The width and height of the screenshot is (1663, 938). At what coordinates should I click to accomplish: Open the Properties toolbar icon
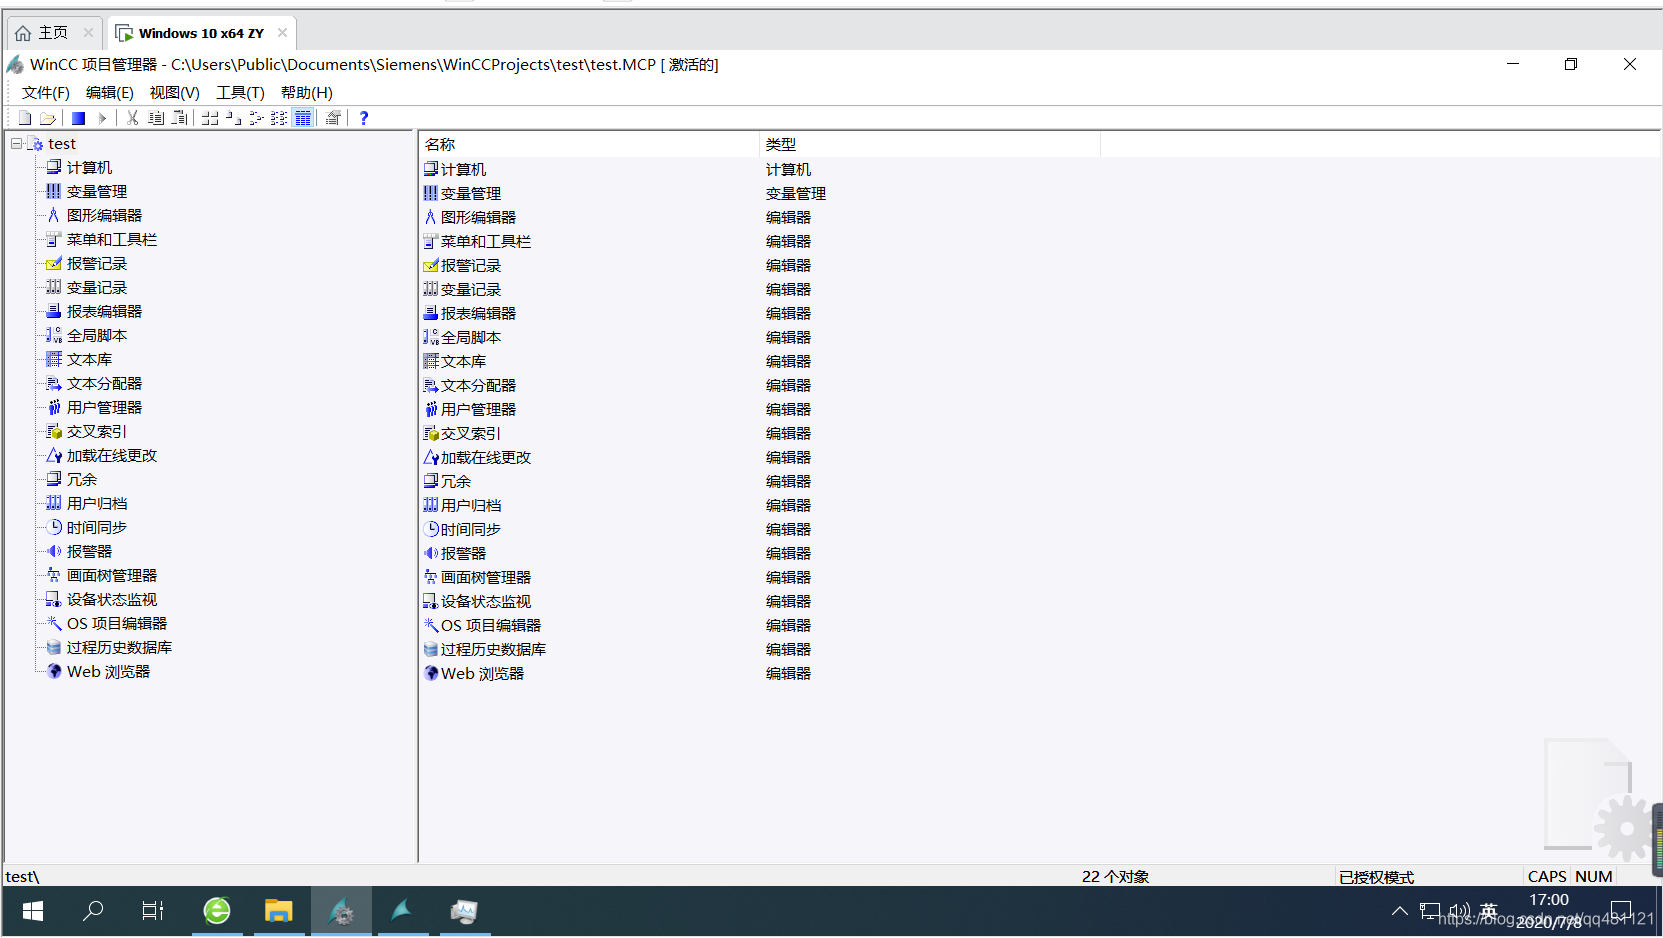pos(333,118)
